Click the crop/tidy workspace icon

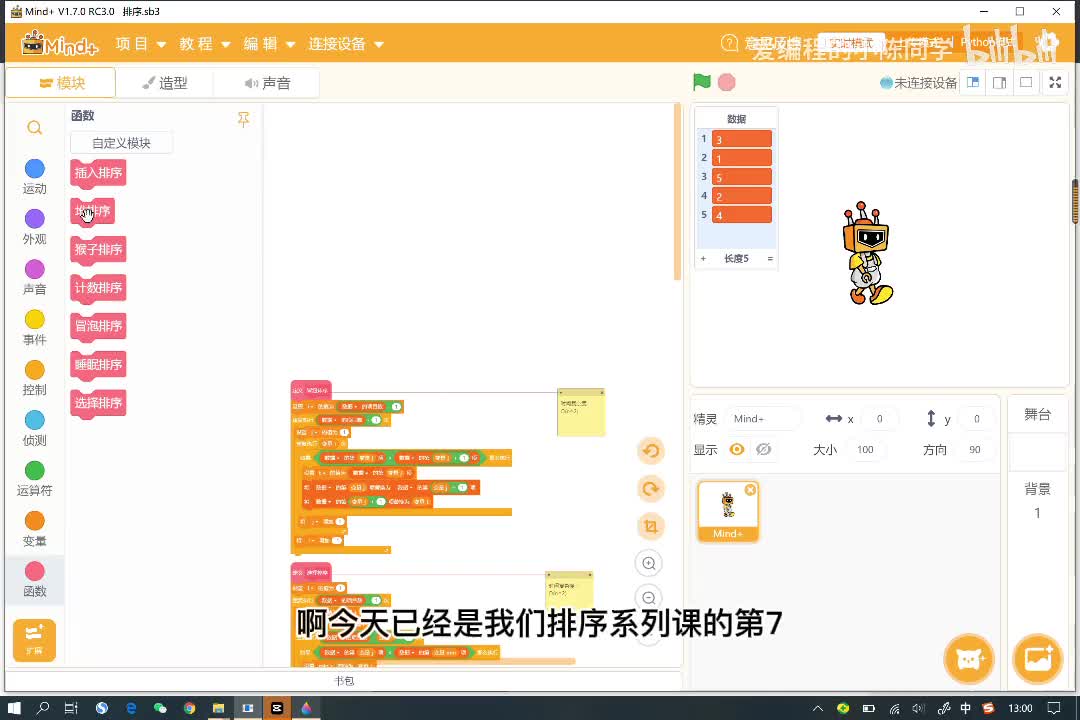pos(650,527)
